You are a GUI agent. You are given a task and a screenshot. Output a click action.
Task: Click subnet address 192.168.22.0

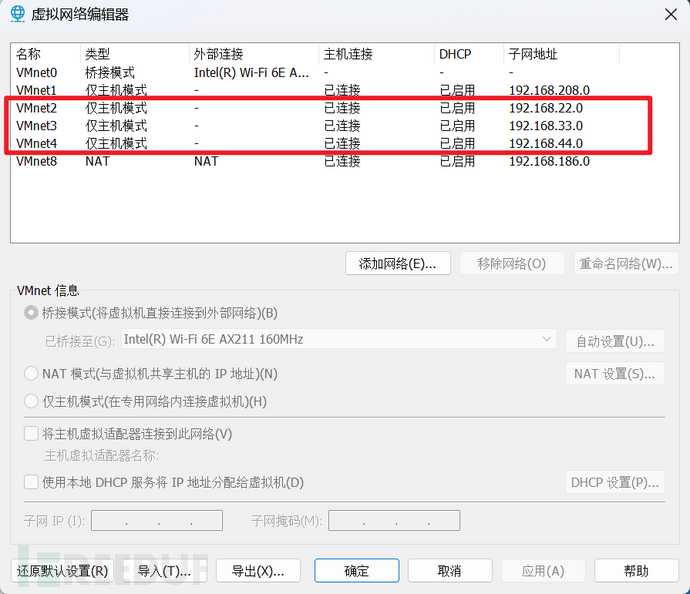point(546,108)
